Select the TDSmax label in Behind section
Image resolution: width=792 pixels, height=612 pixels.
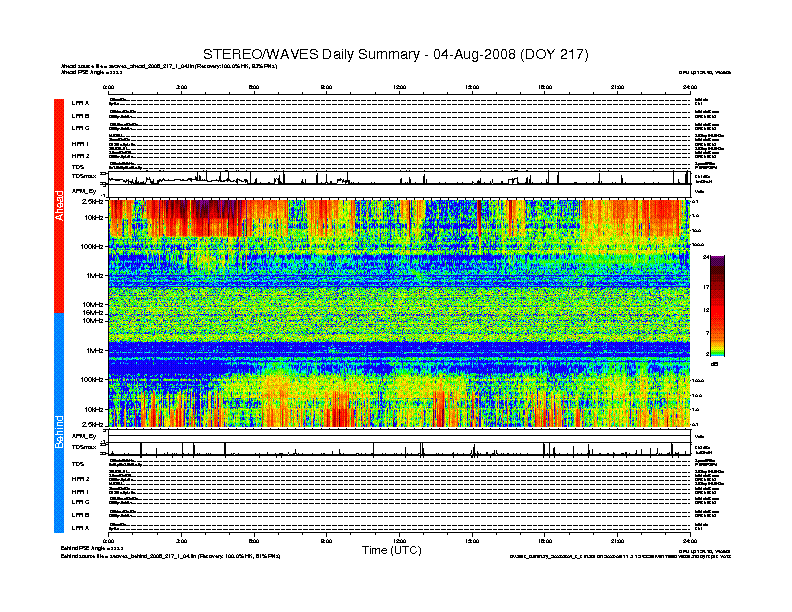tap(84, 447)
